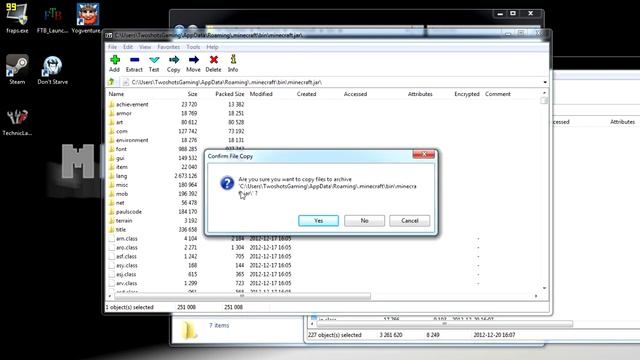Sort by Accessed column header
The width and height of the screenshot is (640, 360).
[356, 94]
